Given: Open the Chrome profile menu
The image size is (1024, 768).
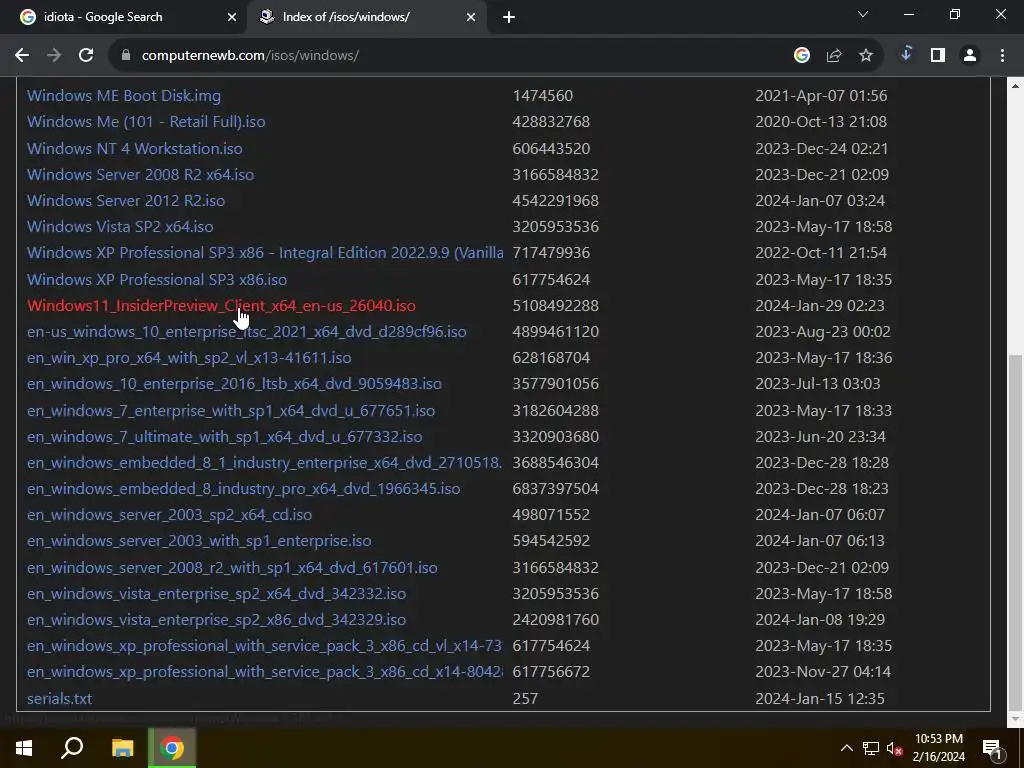Looking at the screenshot, I should pyautogui.click(x=970, y=56).
